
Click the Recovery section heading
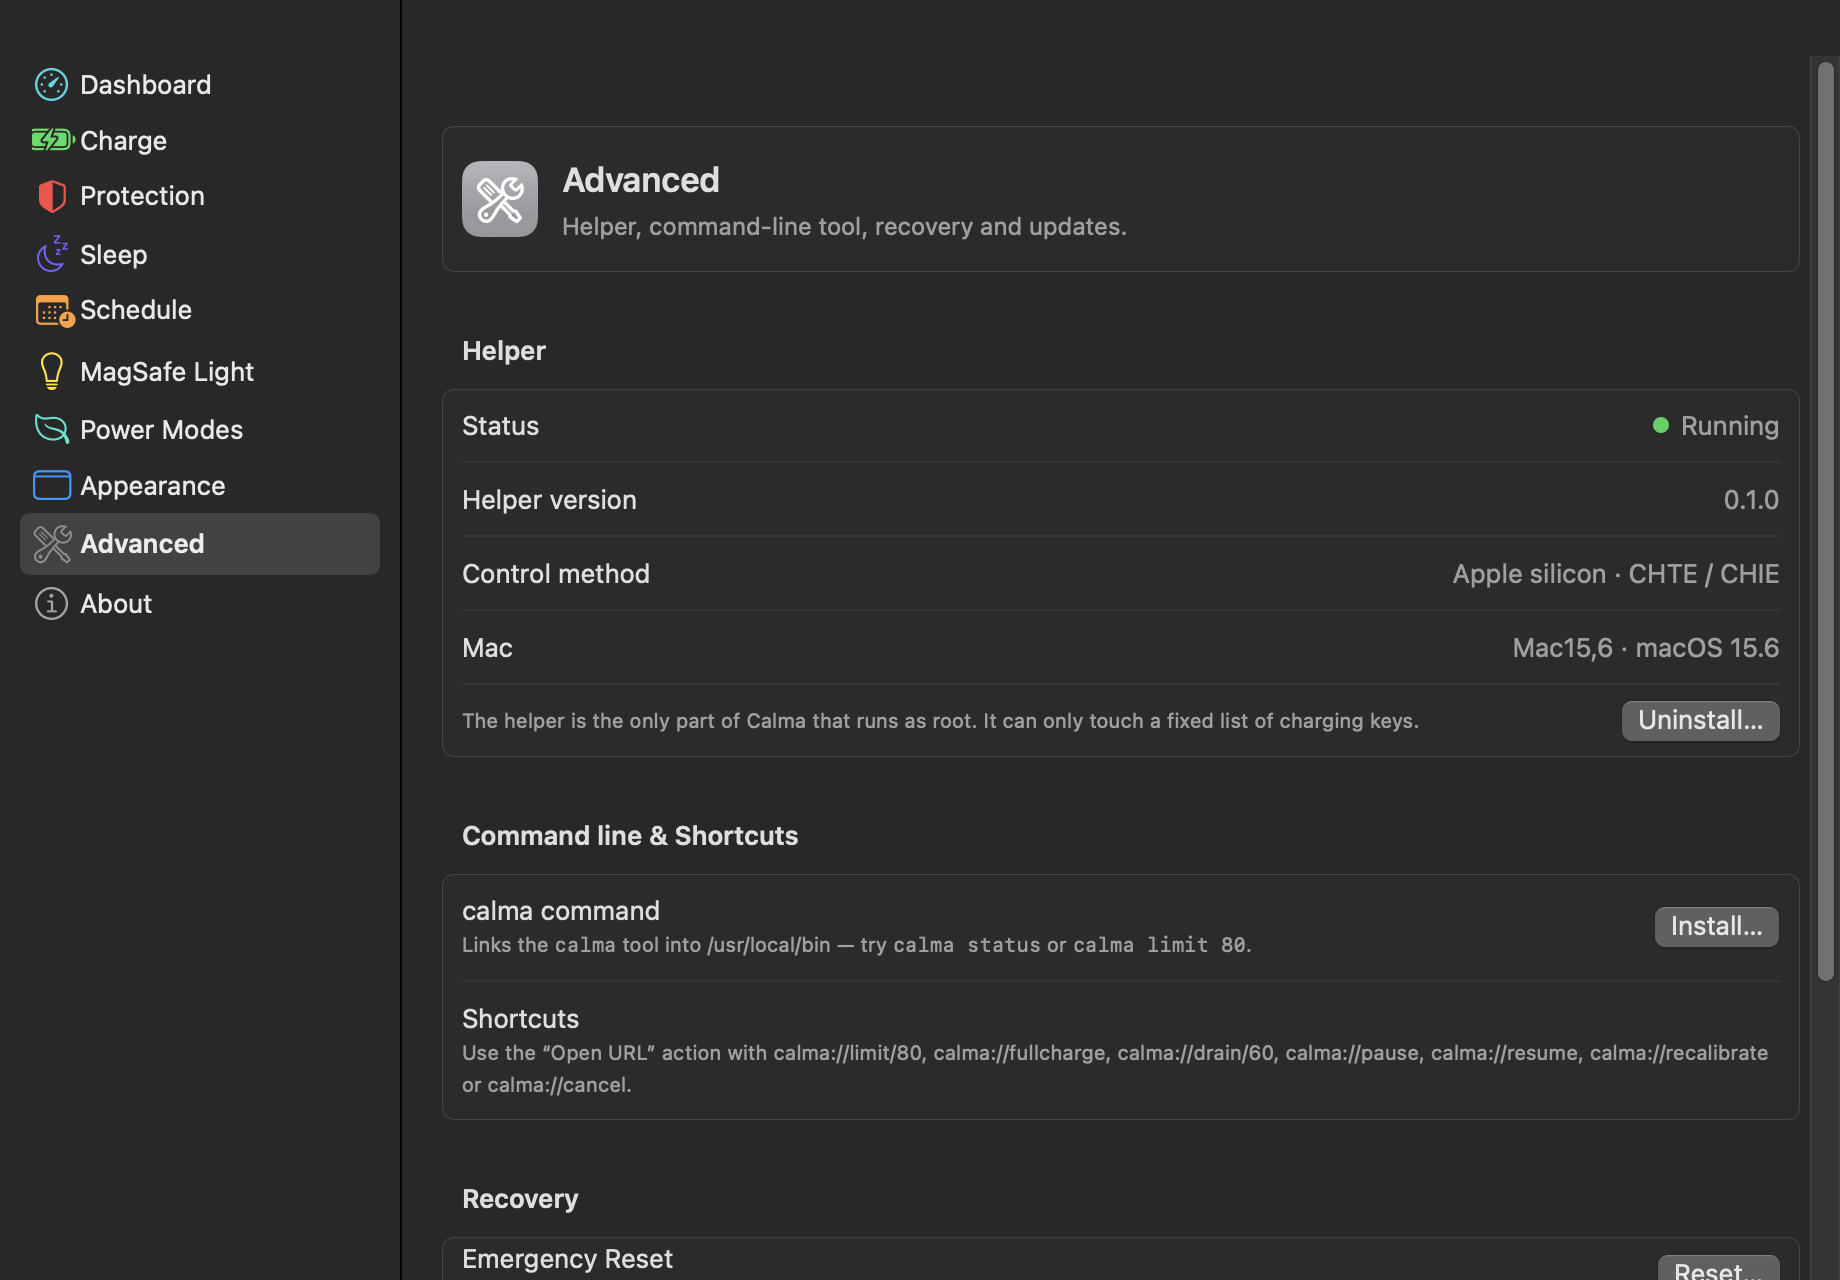(520, 1199)
